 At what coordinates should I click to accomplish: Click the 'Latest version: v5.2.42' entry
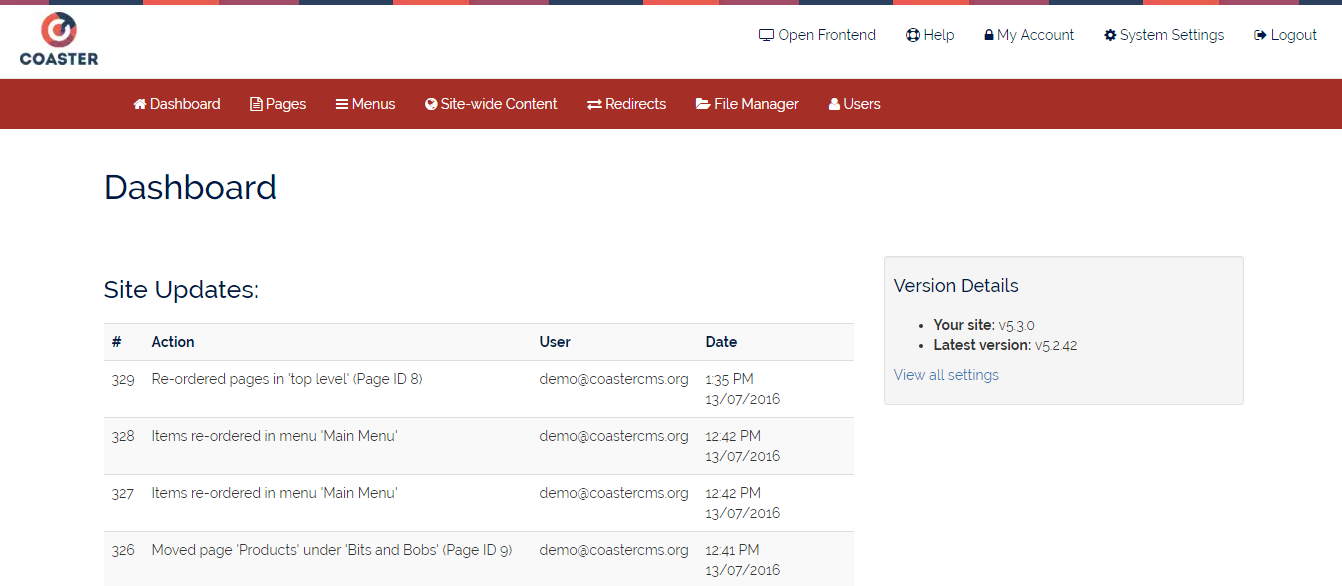click(x=1005, y=345)
